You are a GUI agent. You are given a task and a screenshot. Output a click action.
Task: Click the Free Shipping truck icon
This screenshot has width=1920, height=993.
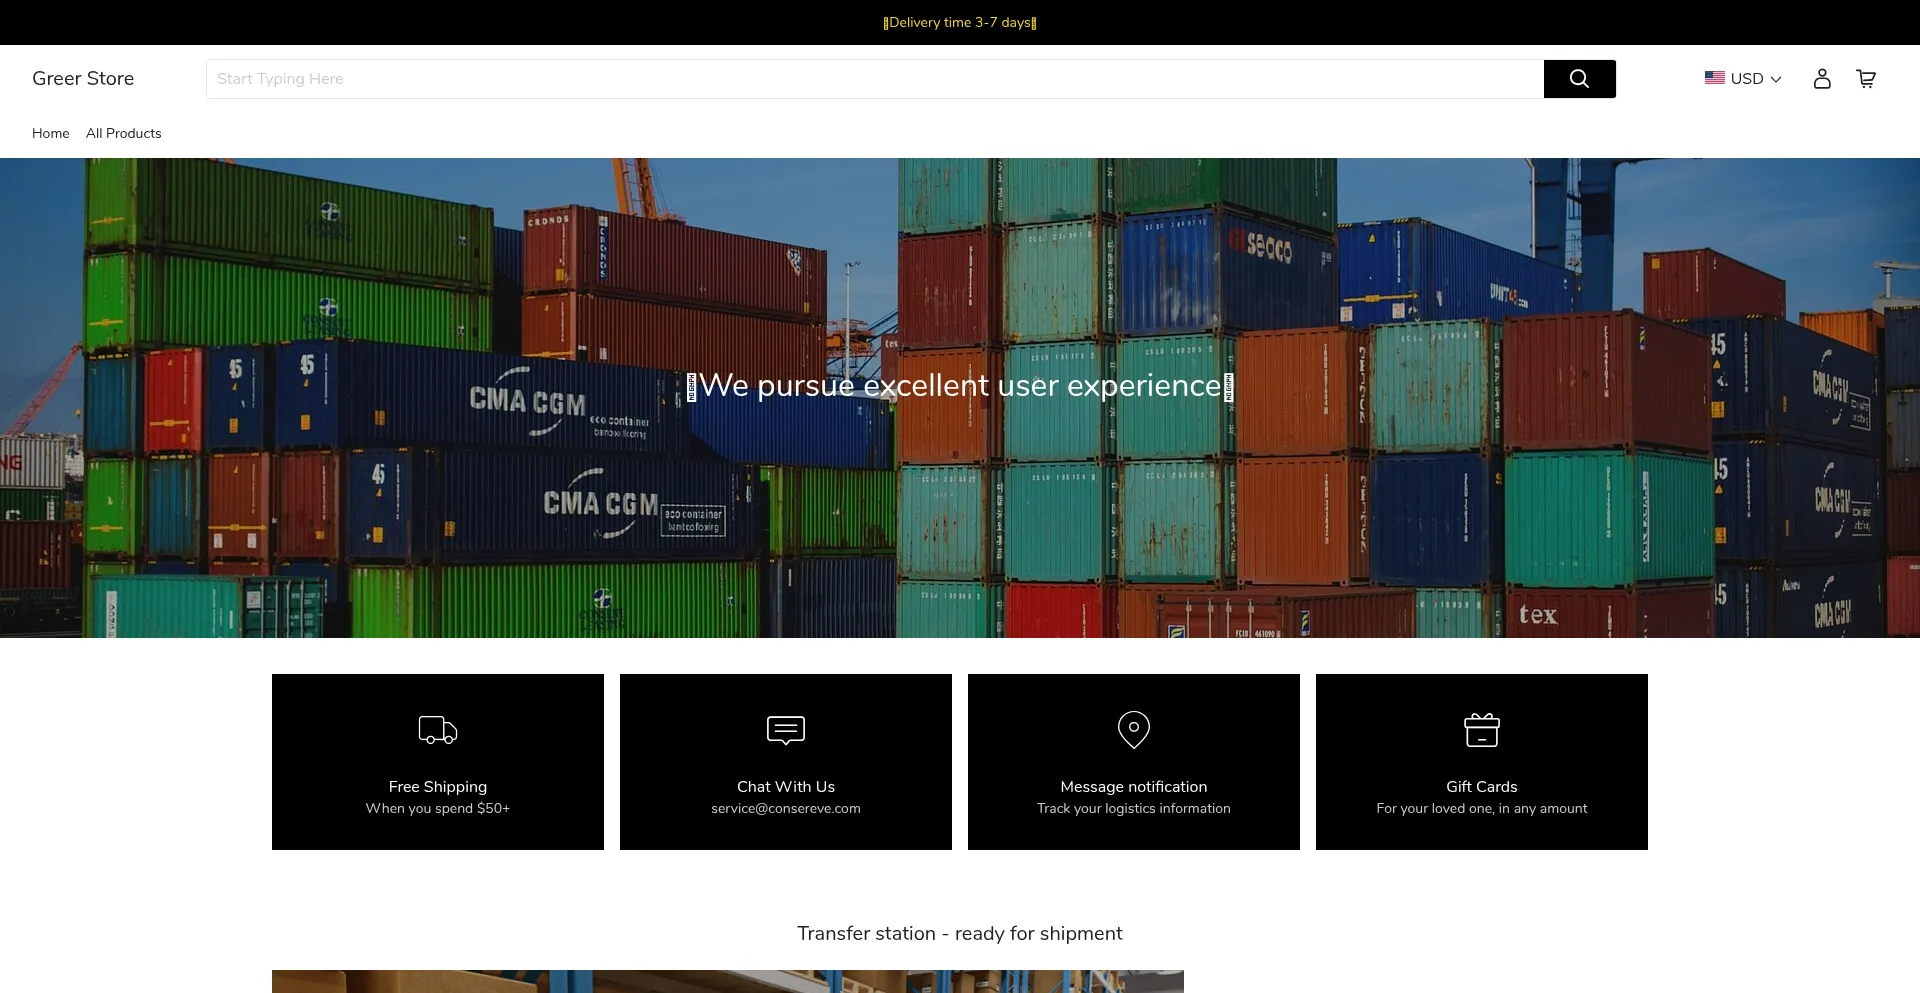pos(438,730)
